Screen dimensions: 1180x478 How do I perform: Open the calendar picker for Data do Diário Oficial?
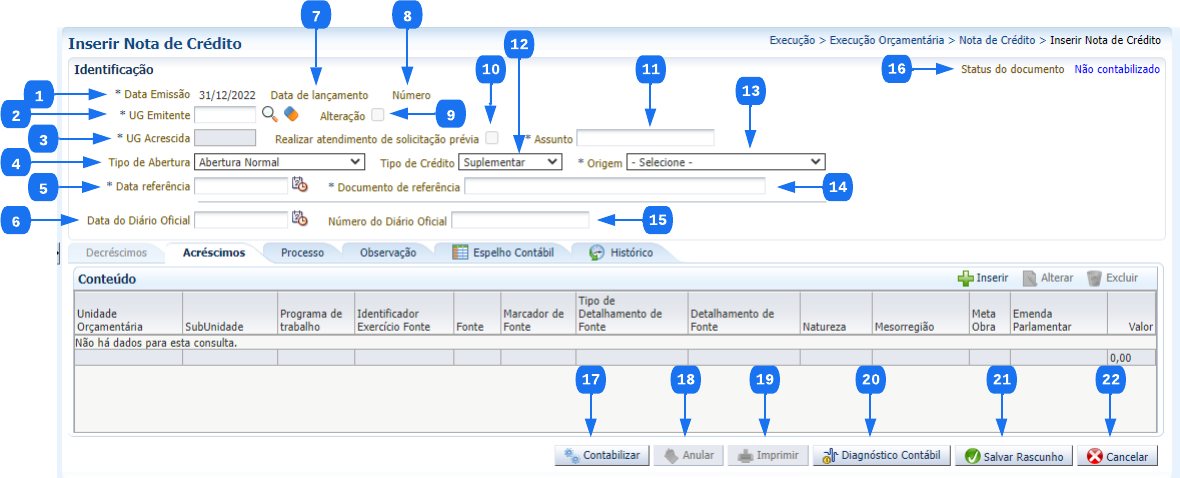tap(299, 218)
